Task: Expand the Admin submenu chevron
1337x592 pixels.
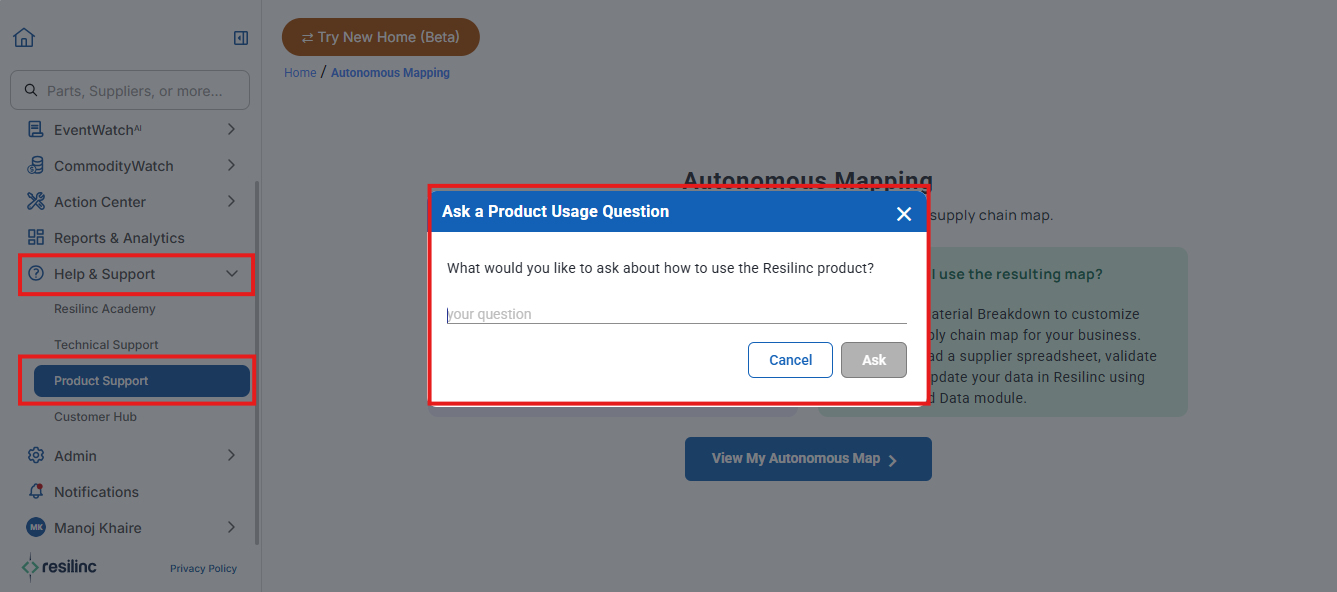Action: pos(231,456)
